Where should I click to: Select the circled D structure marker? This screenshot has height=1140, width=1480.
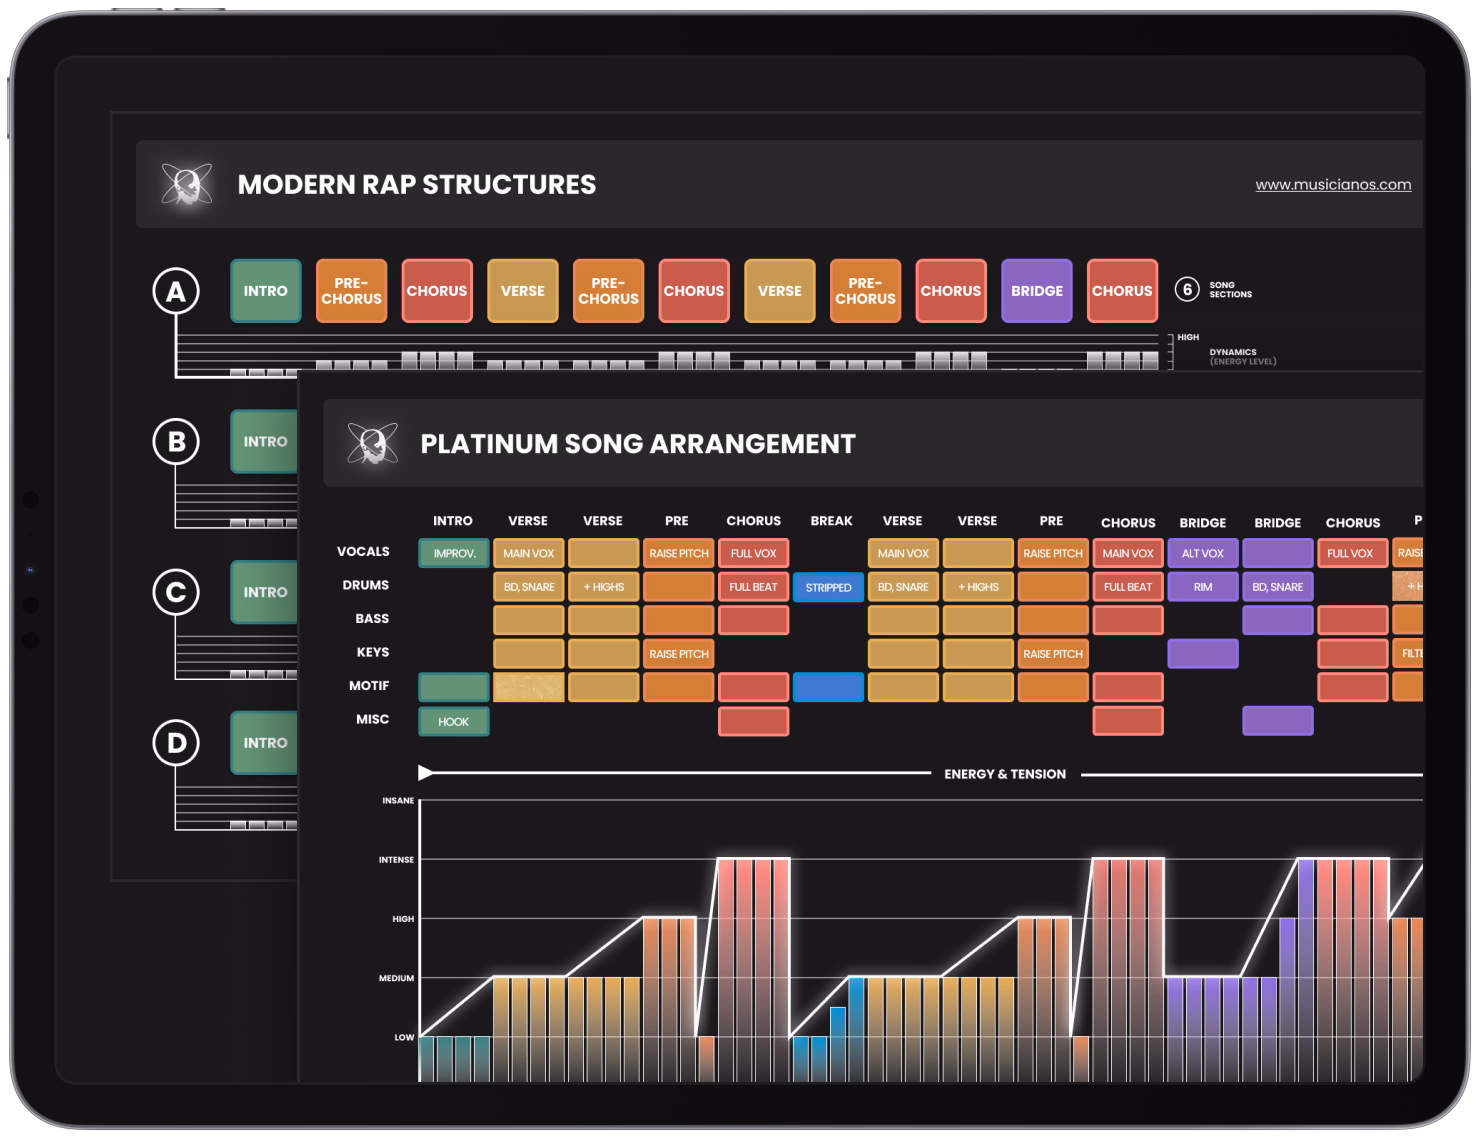[176, 742]
